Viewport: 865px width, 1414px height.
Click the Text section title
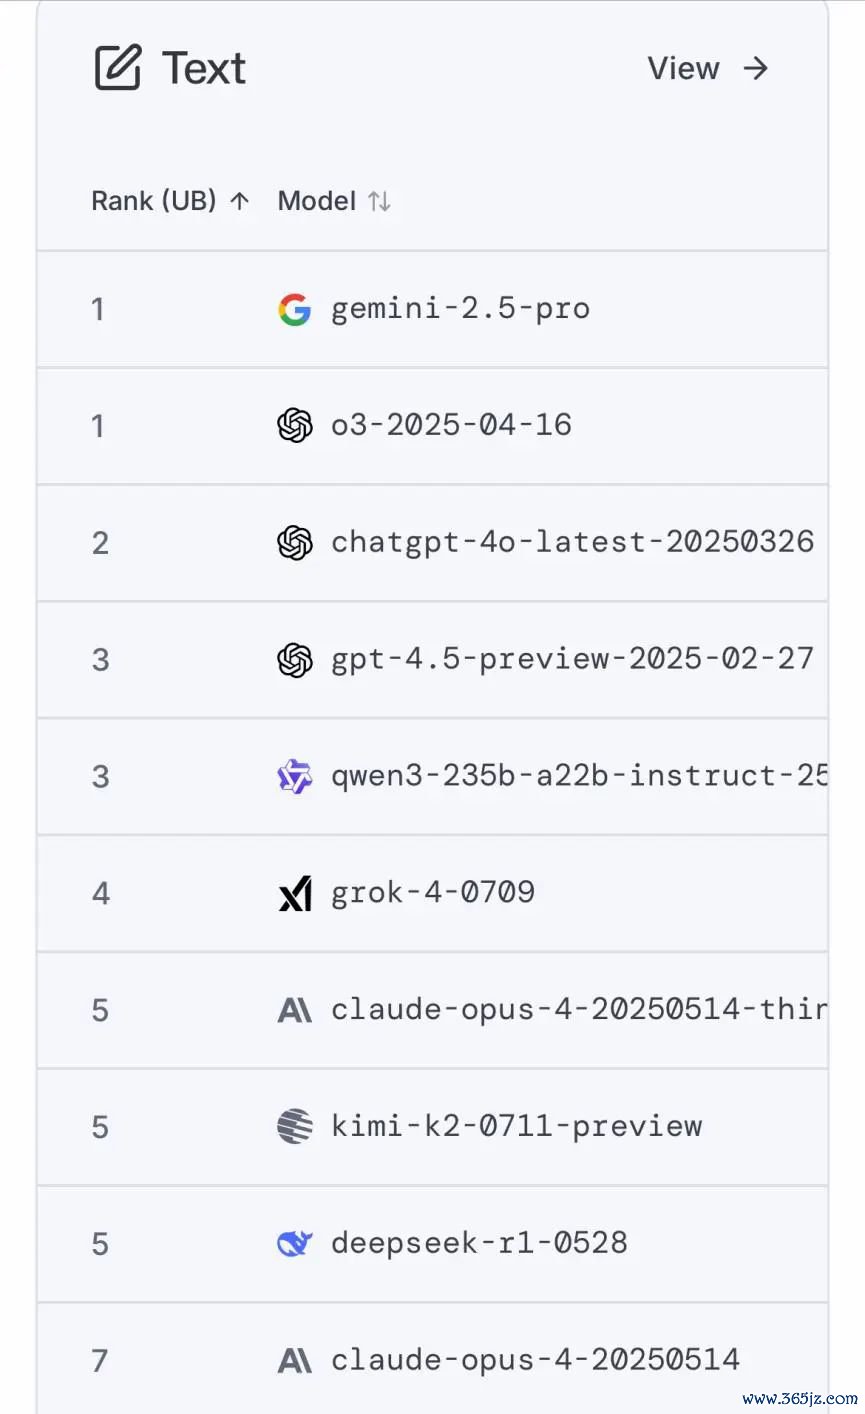(x=204, y=68)
